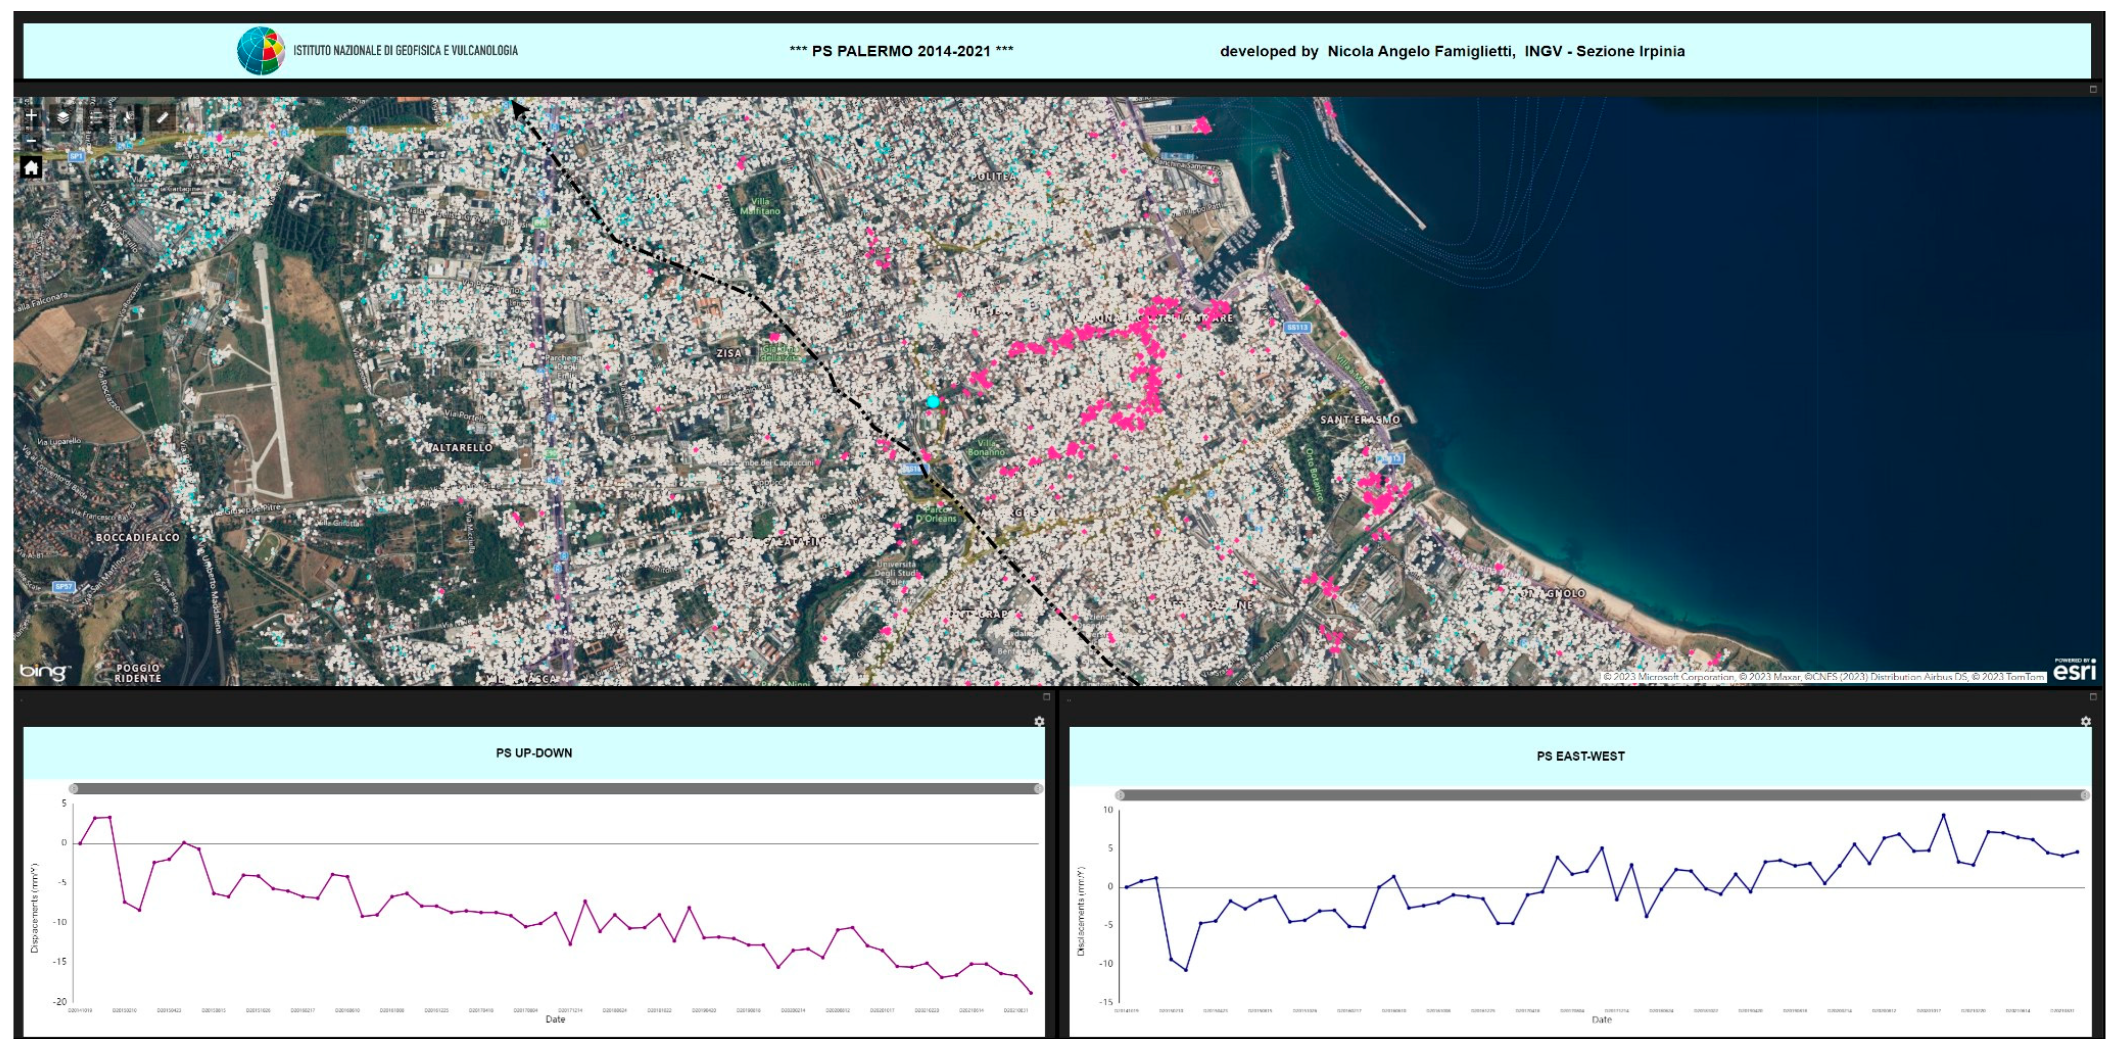Expand the PS UP-DOWN chart panel

(x=1047, y=697)
